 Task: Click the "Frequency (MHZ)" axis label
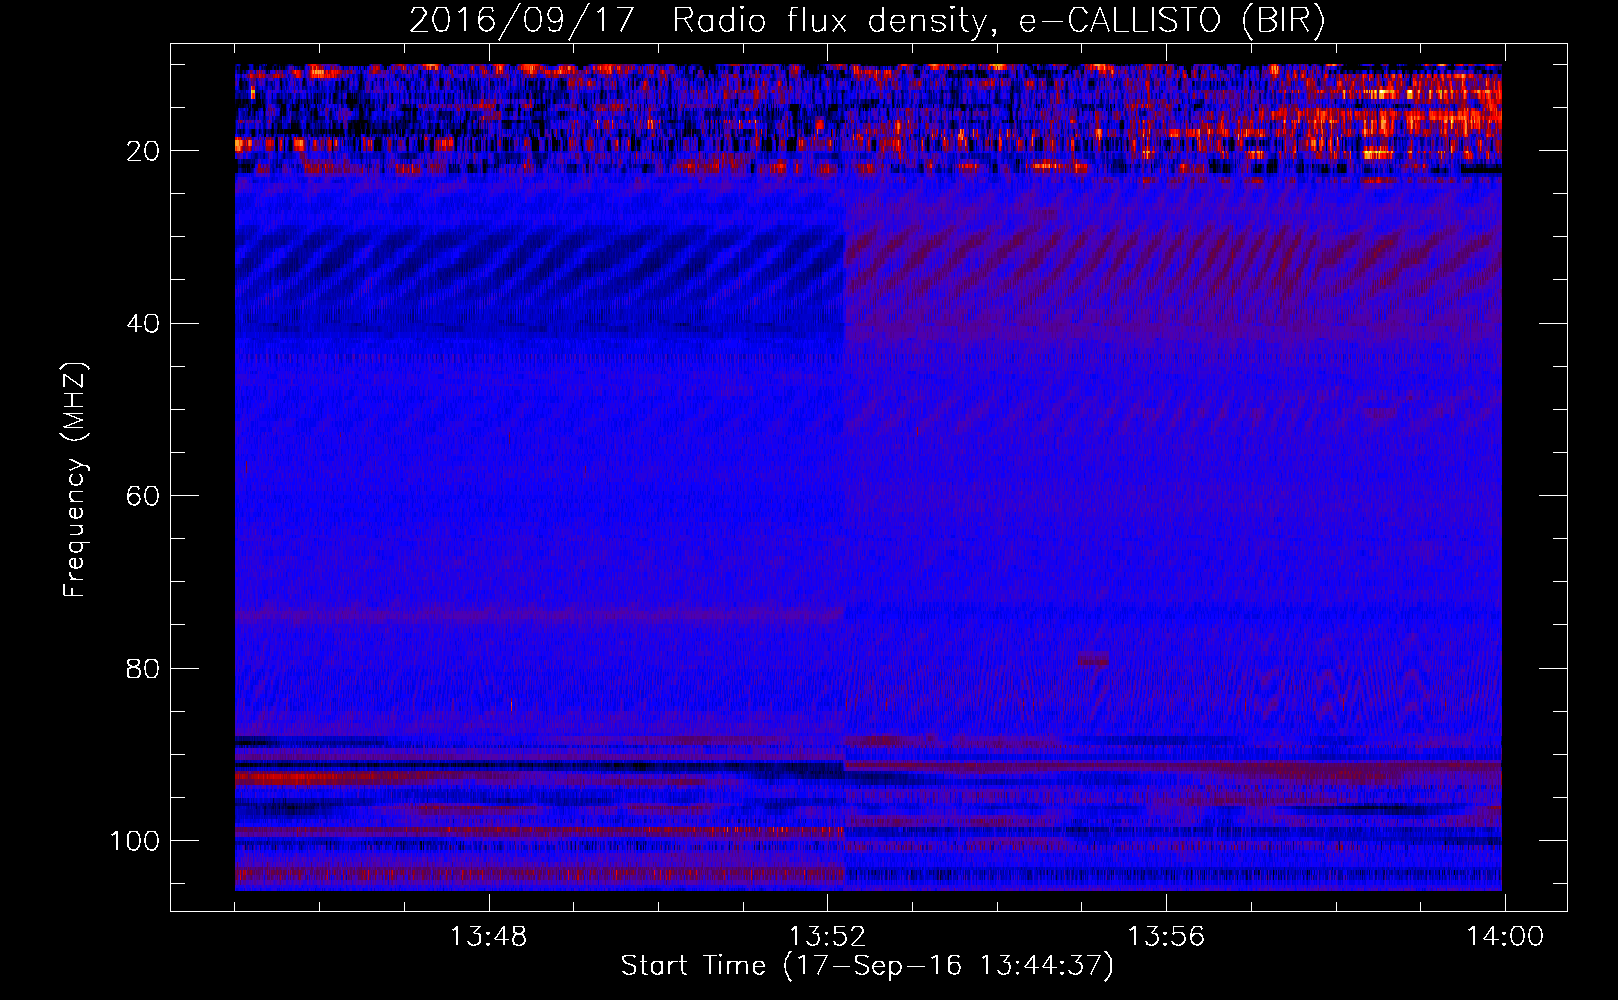coord(75,480)
